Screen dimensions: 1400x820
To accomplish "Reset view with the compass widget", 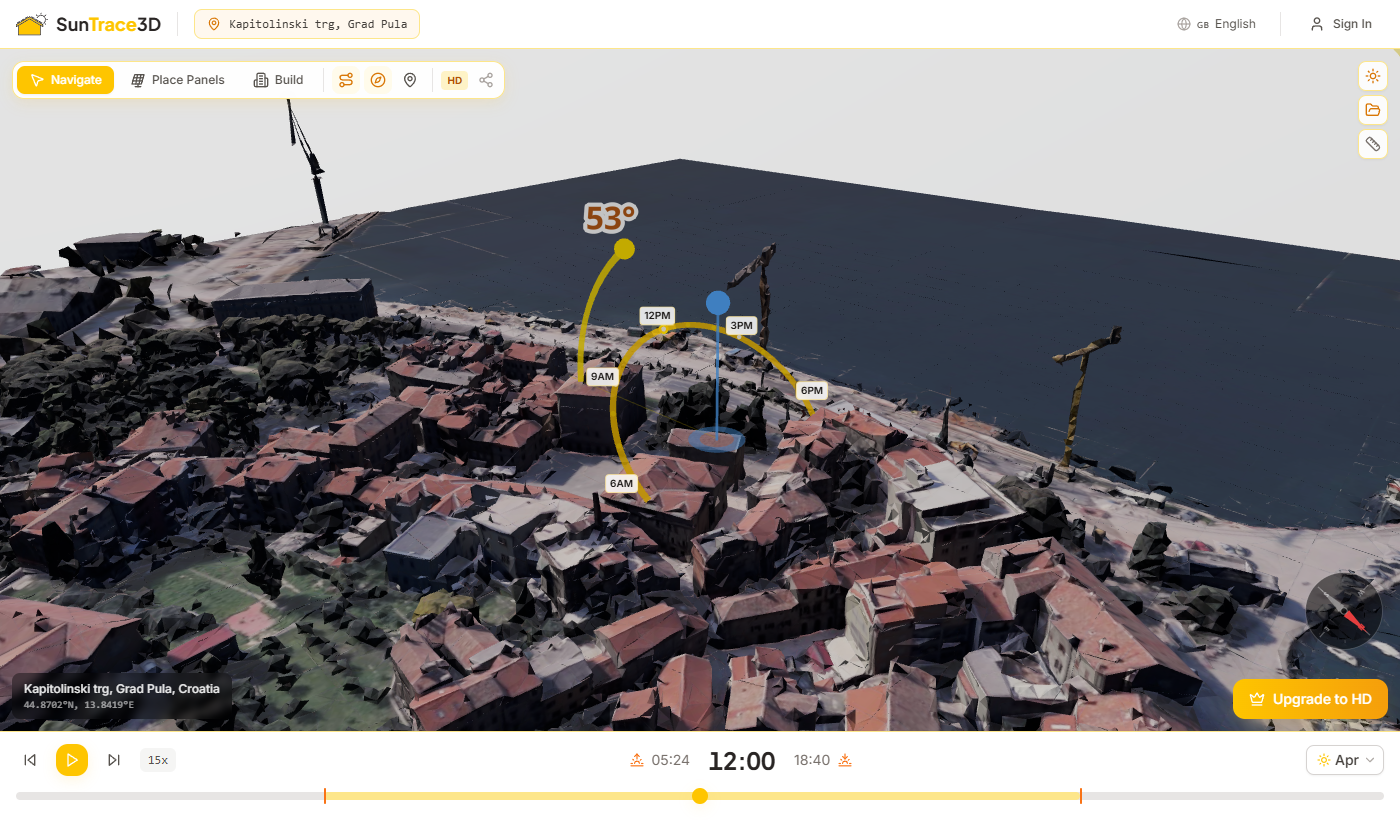I will pos(1343,610).
